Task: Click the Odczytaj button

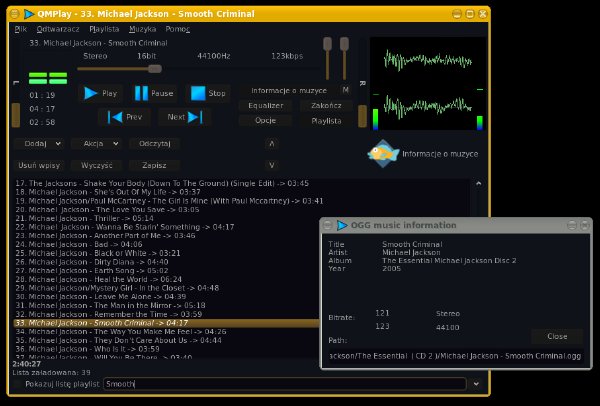Action: (155, 144)
